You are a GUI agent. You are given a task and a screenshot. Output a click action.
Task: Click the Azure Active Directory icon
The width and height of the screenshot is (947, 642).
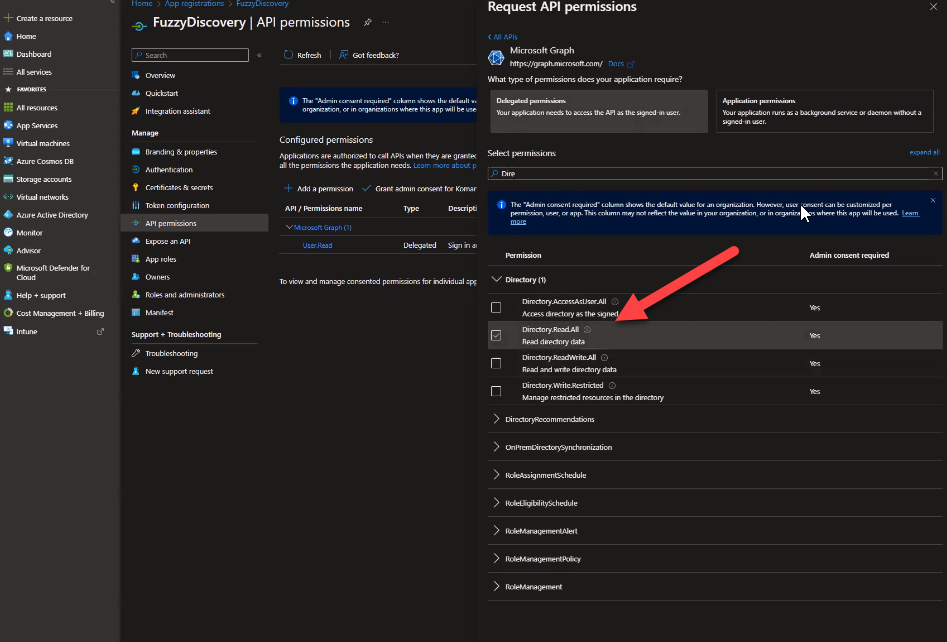pyautogui.click(x=8, y=215)
